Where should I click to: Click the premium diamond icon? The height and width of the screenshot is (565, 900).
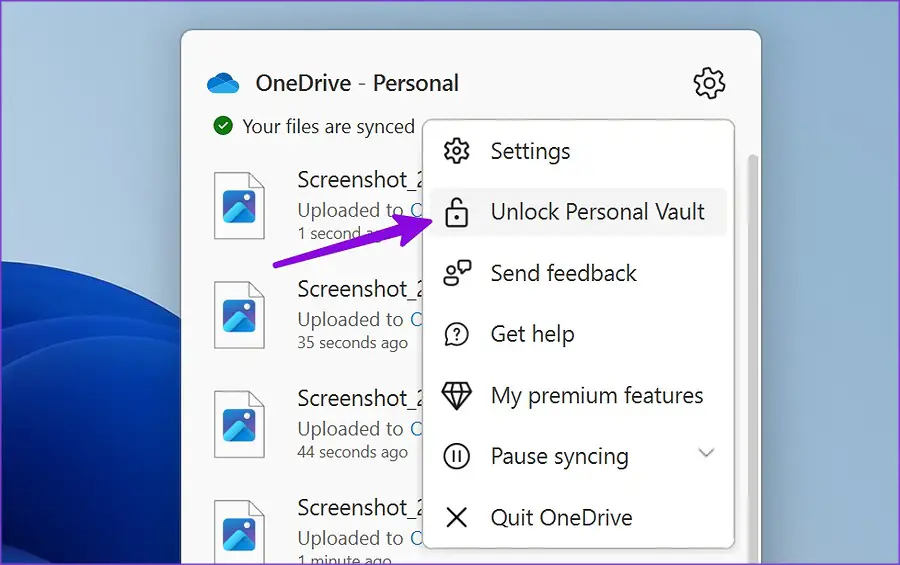point(456,395)
